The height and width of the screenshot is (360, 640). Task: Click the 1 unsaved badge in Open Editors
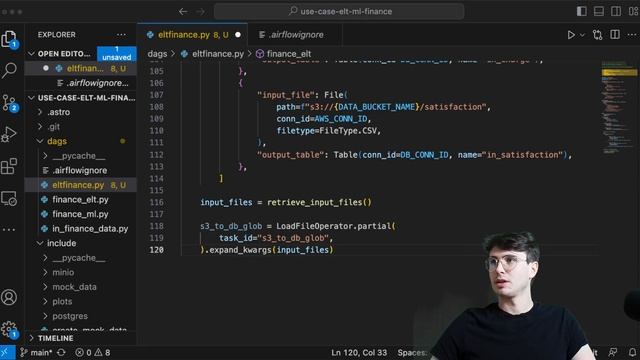(x=117, y=54)
